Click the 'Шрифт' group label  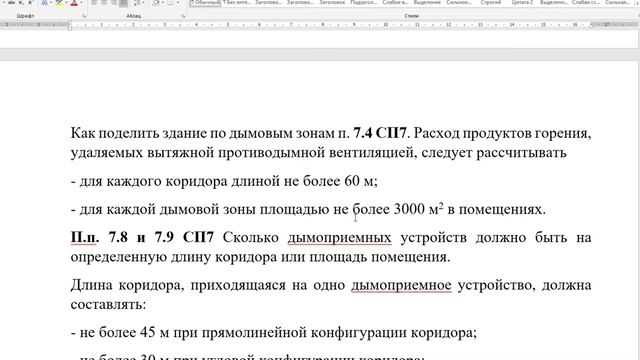25,16
